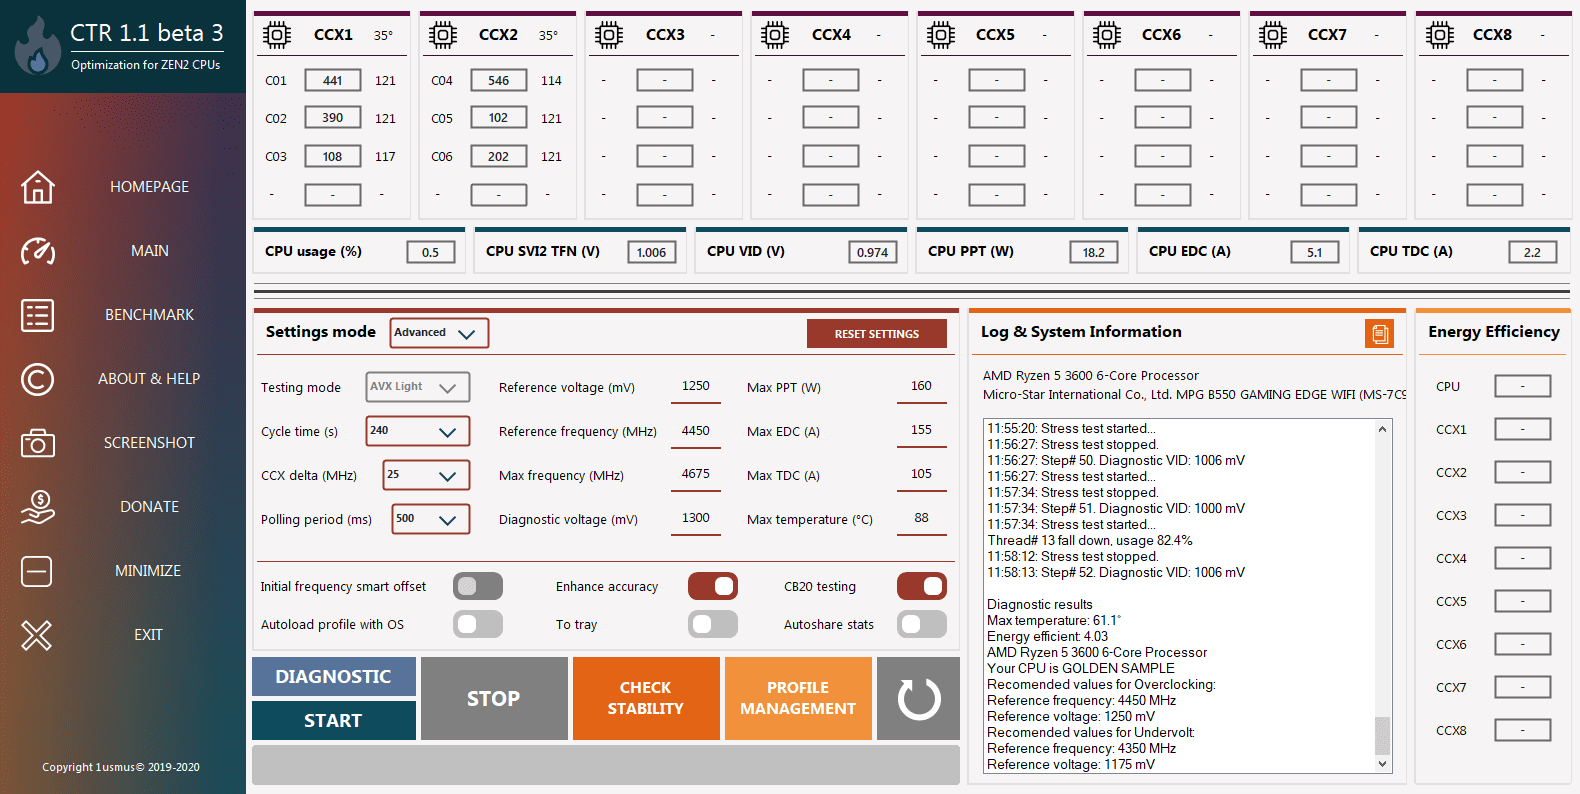Open PROFILE MANAGEMENT button
Image resolution: width=1580 pixels, height=794 pixels.
click(798, 699)
